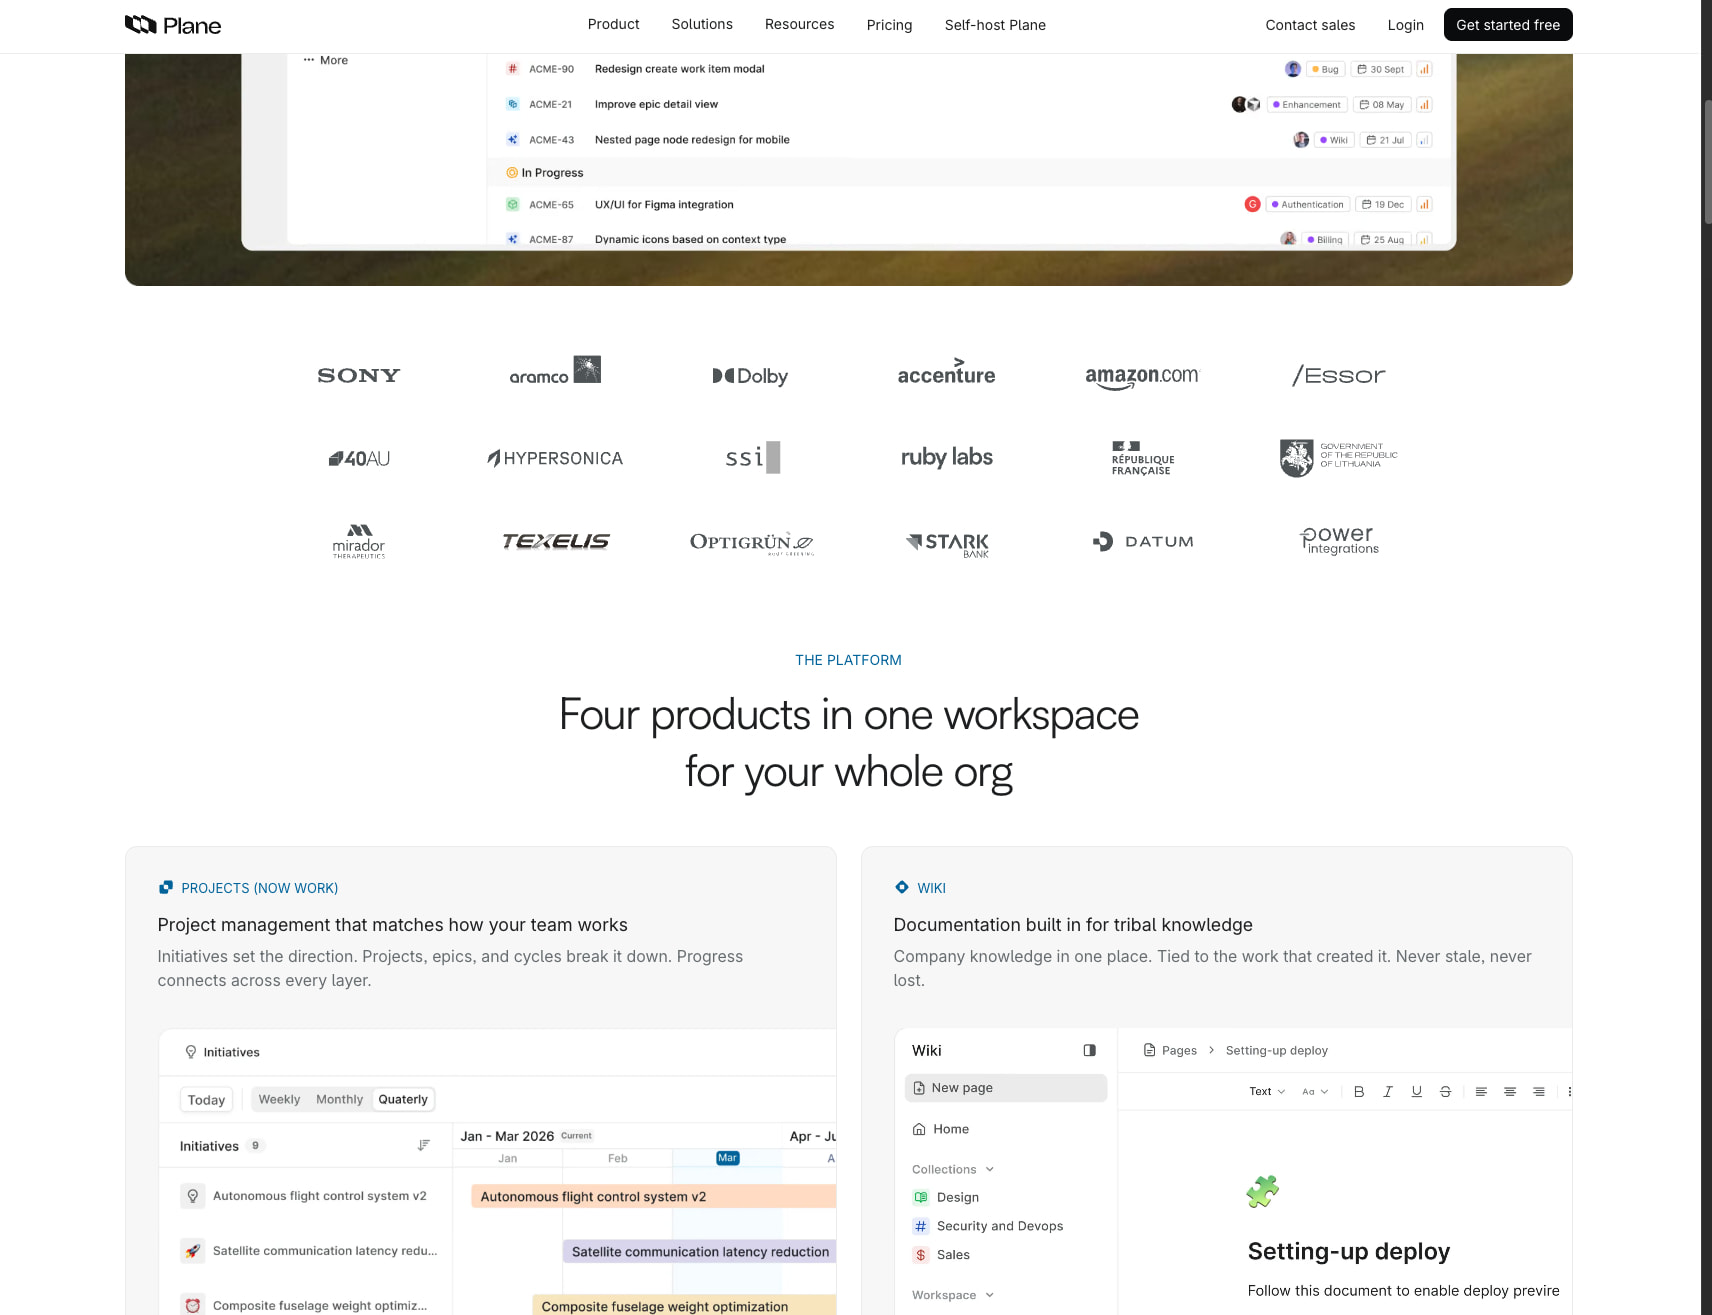Open the More menu in app sidebar

(x=326, y=60)
